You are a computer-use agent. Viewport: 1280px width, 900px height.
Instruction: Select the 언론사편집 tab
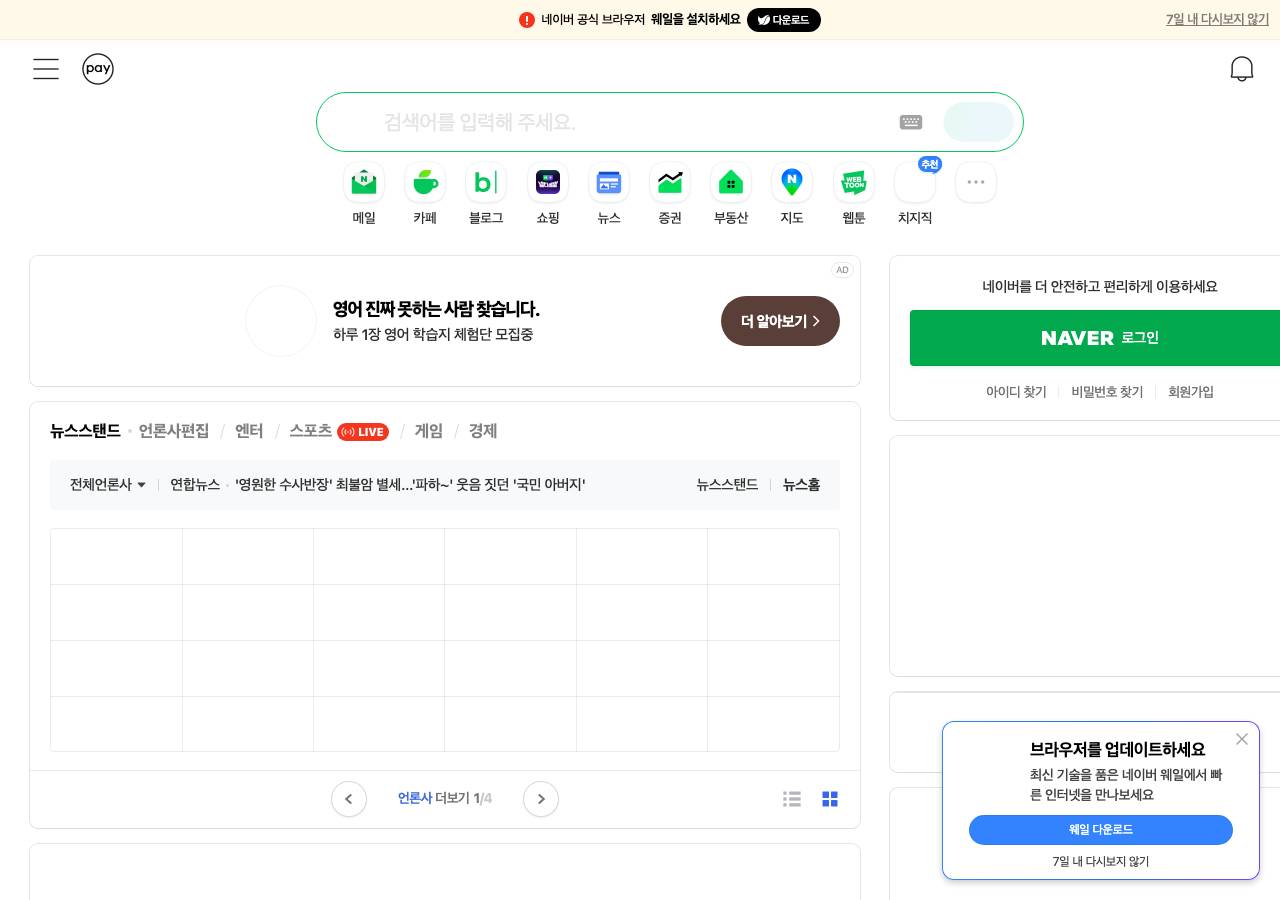(x=174, y=431)
